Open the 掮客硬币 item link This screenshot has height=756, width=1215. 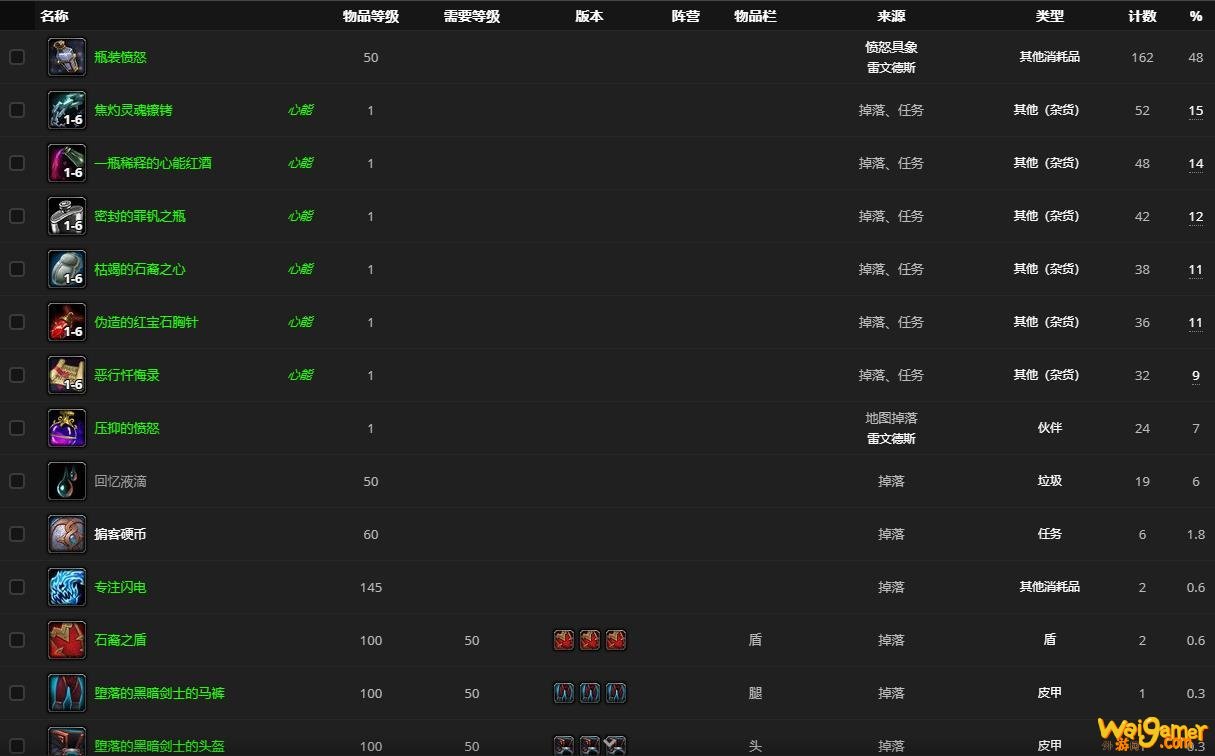pos(120,534)
